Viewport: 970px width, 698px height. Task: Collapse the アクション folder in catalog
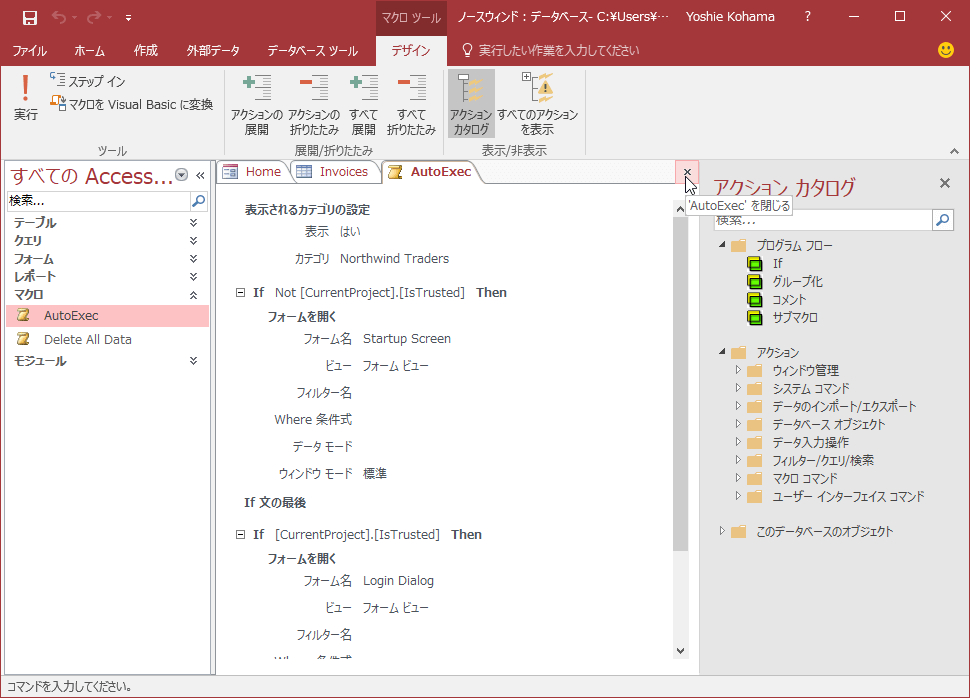pos(722,352)
